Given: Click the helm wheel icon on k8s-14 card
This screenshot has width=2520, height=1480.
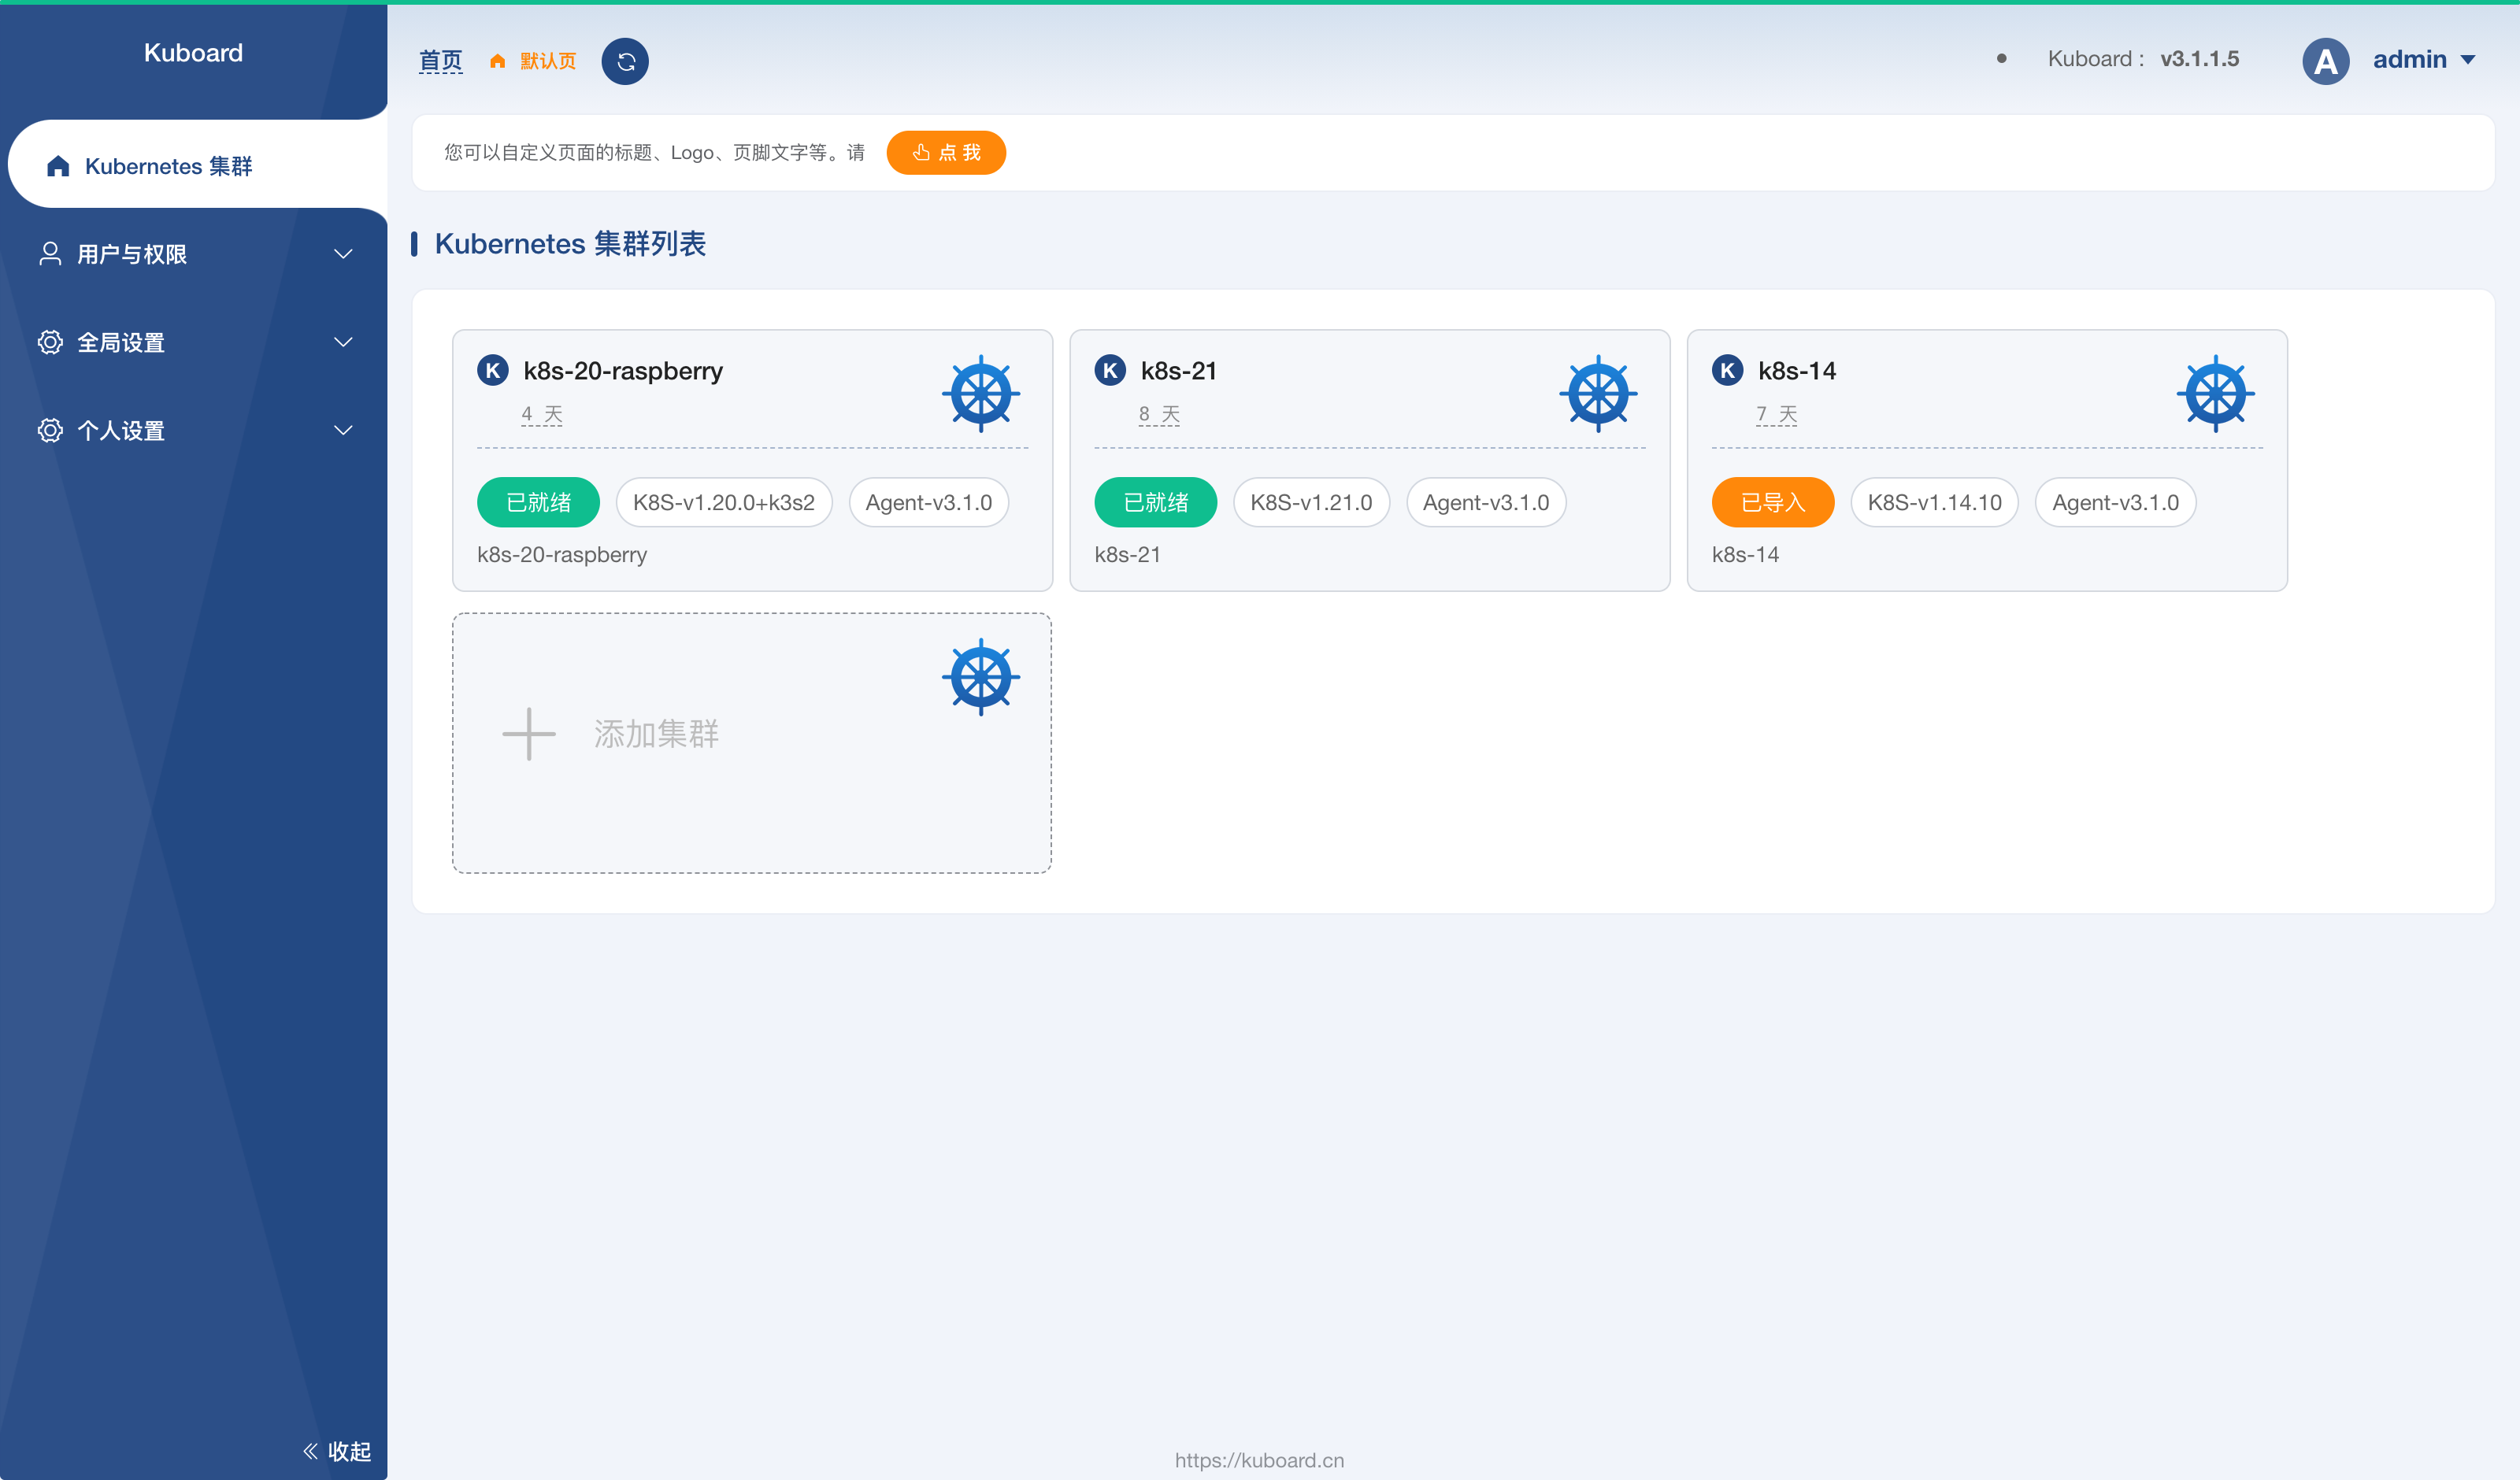Looking at the screenshot, I should (x=2215, y=394).
